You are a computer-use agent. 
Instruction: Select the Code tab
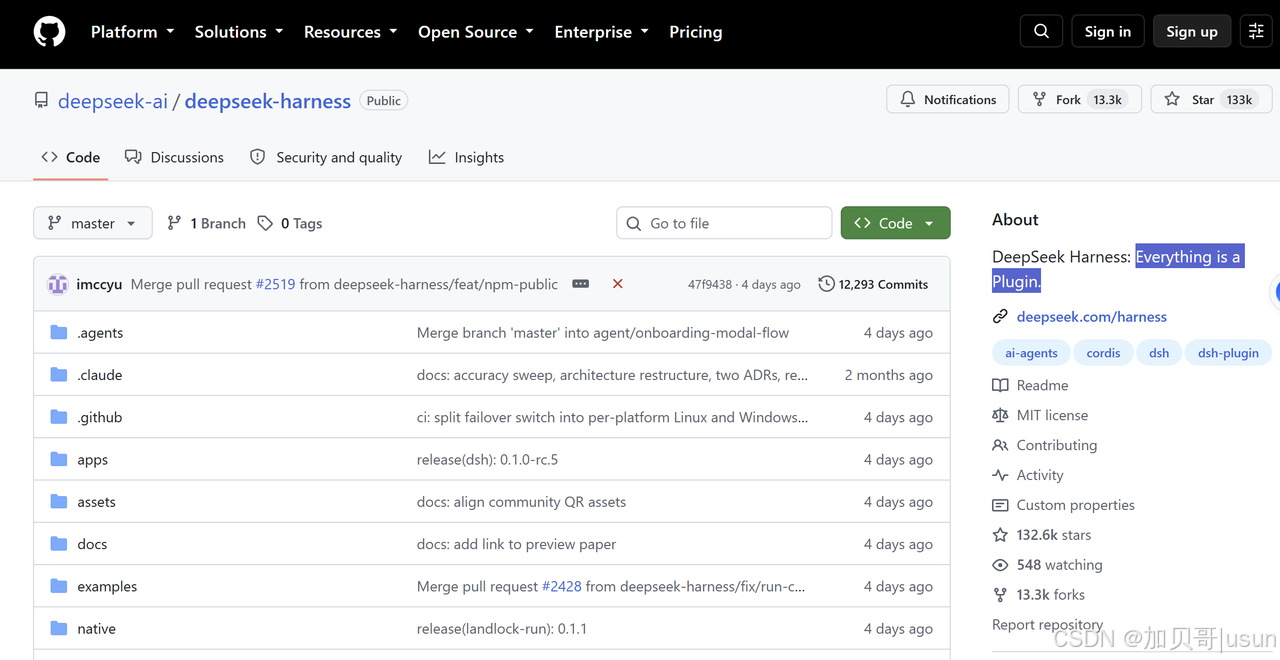coord(70,157)
